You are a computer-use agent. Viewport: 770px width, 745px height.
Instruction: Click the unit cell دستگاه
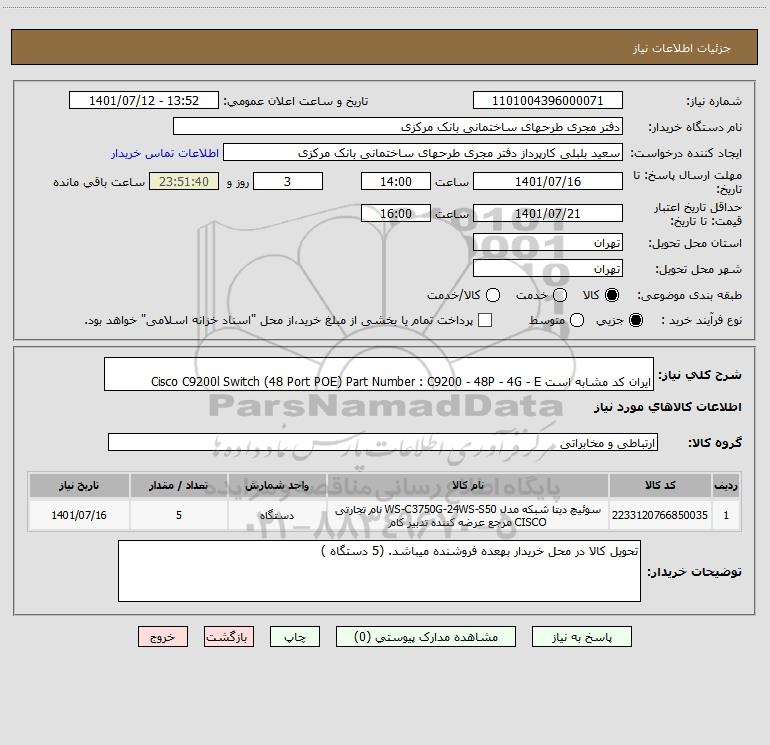277,515
